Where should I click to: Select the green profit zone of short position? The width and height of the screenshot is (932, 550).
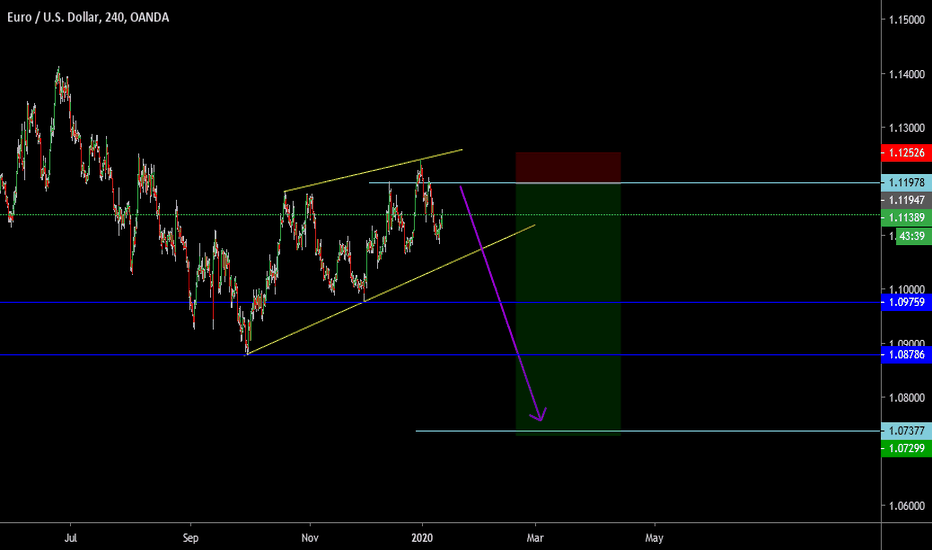568,320
